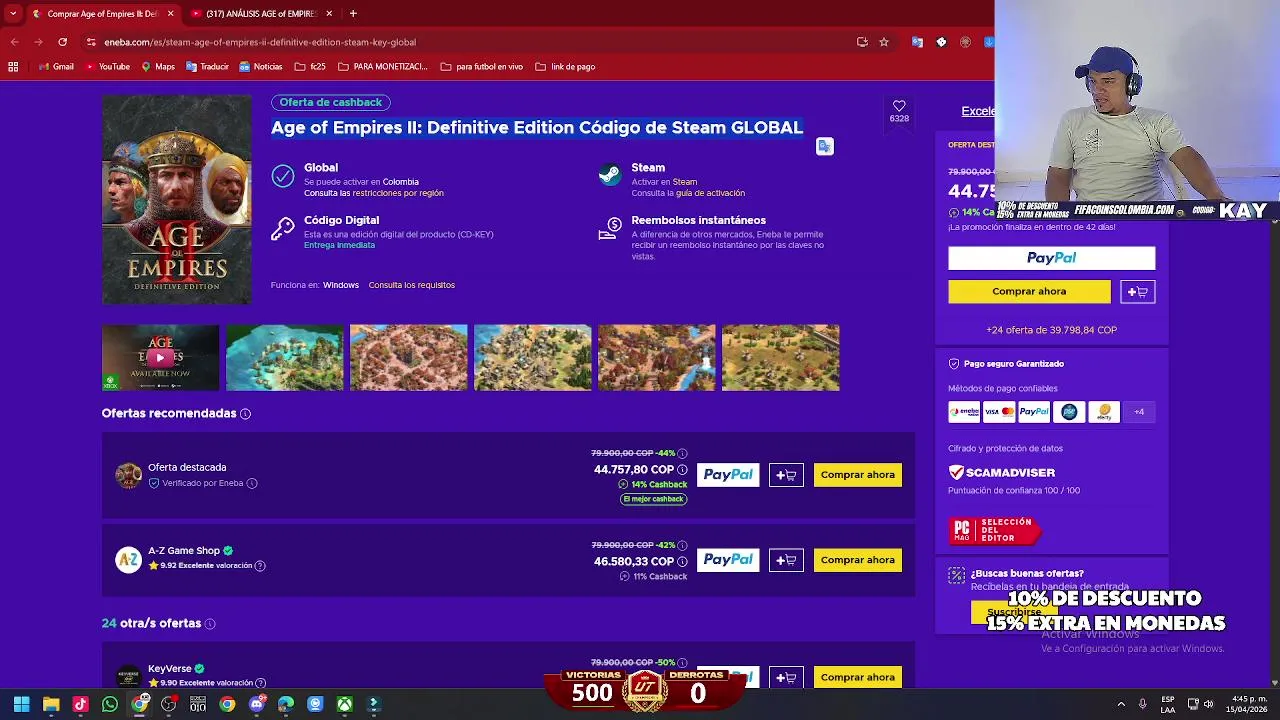Open WhatsApp from the taskbar

tap(110, 704)
